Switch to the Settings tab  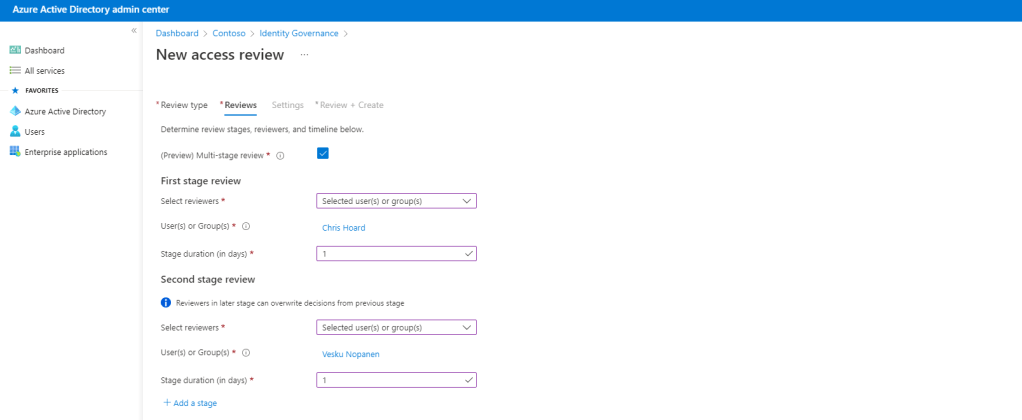click(x=287, y=105)
